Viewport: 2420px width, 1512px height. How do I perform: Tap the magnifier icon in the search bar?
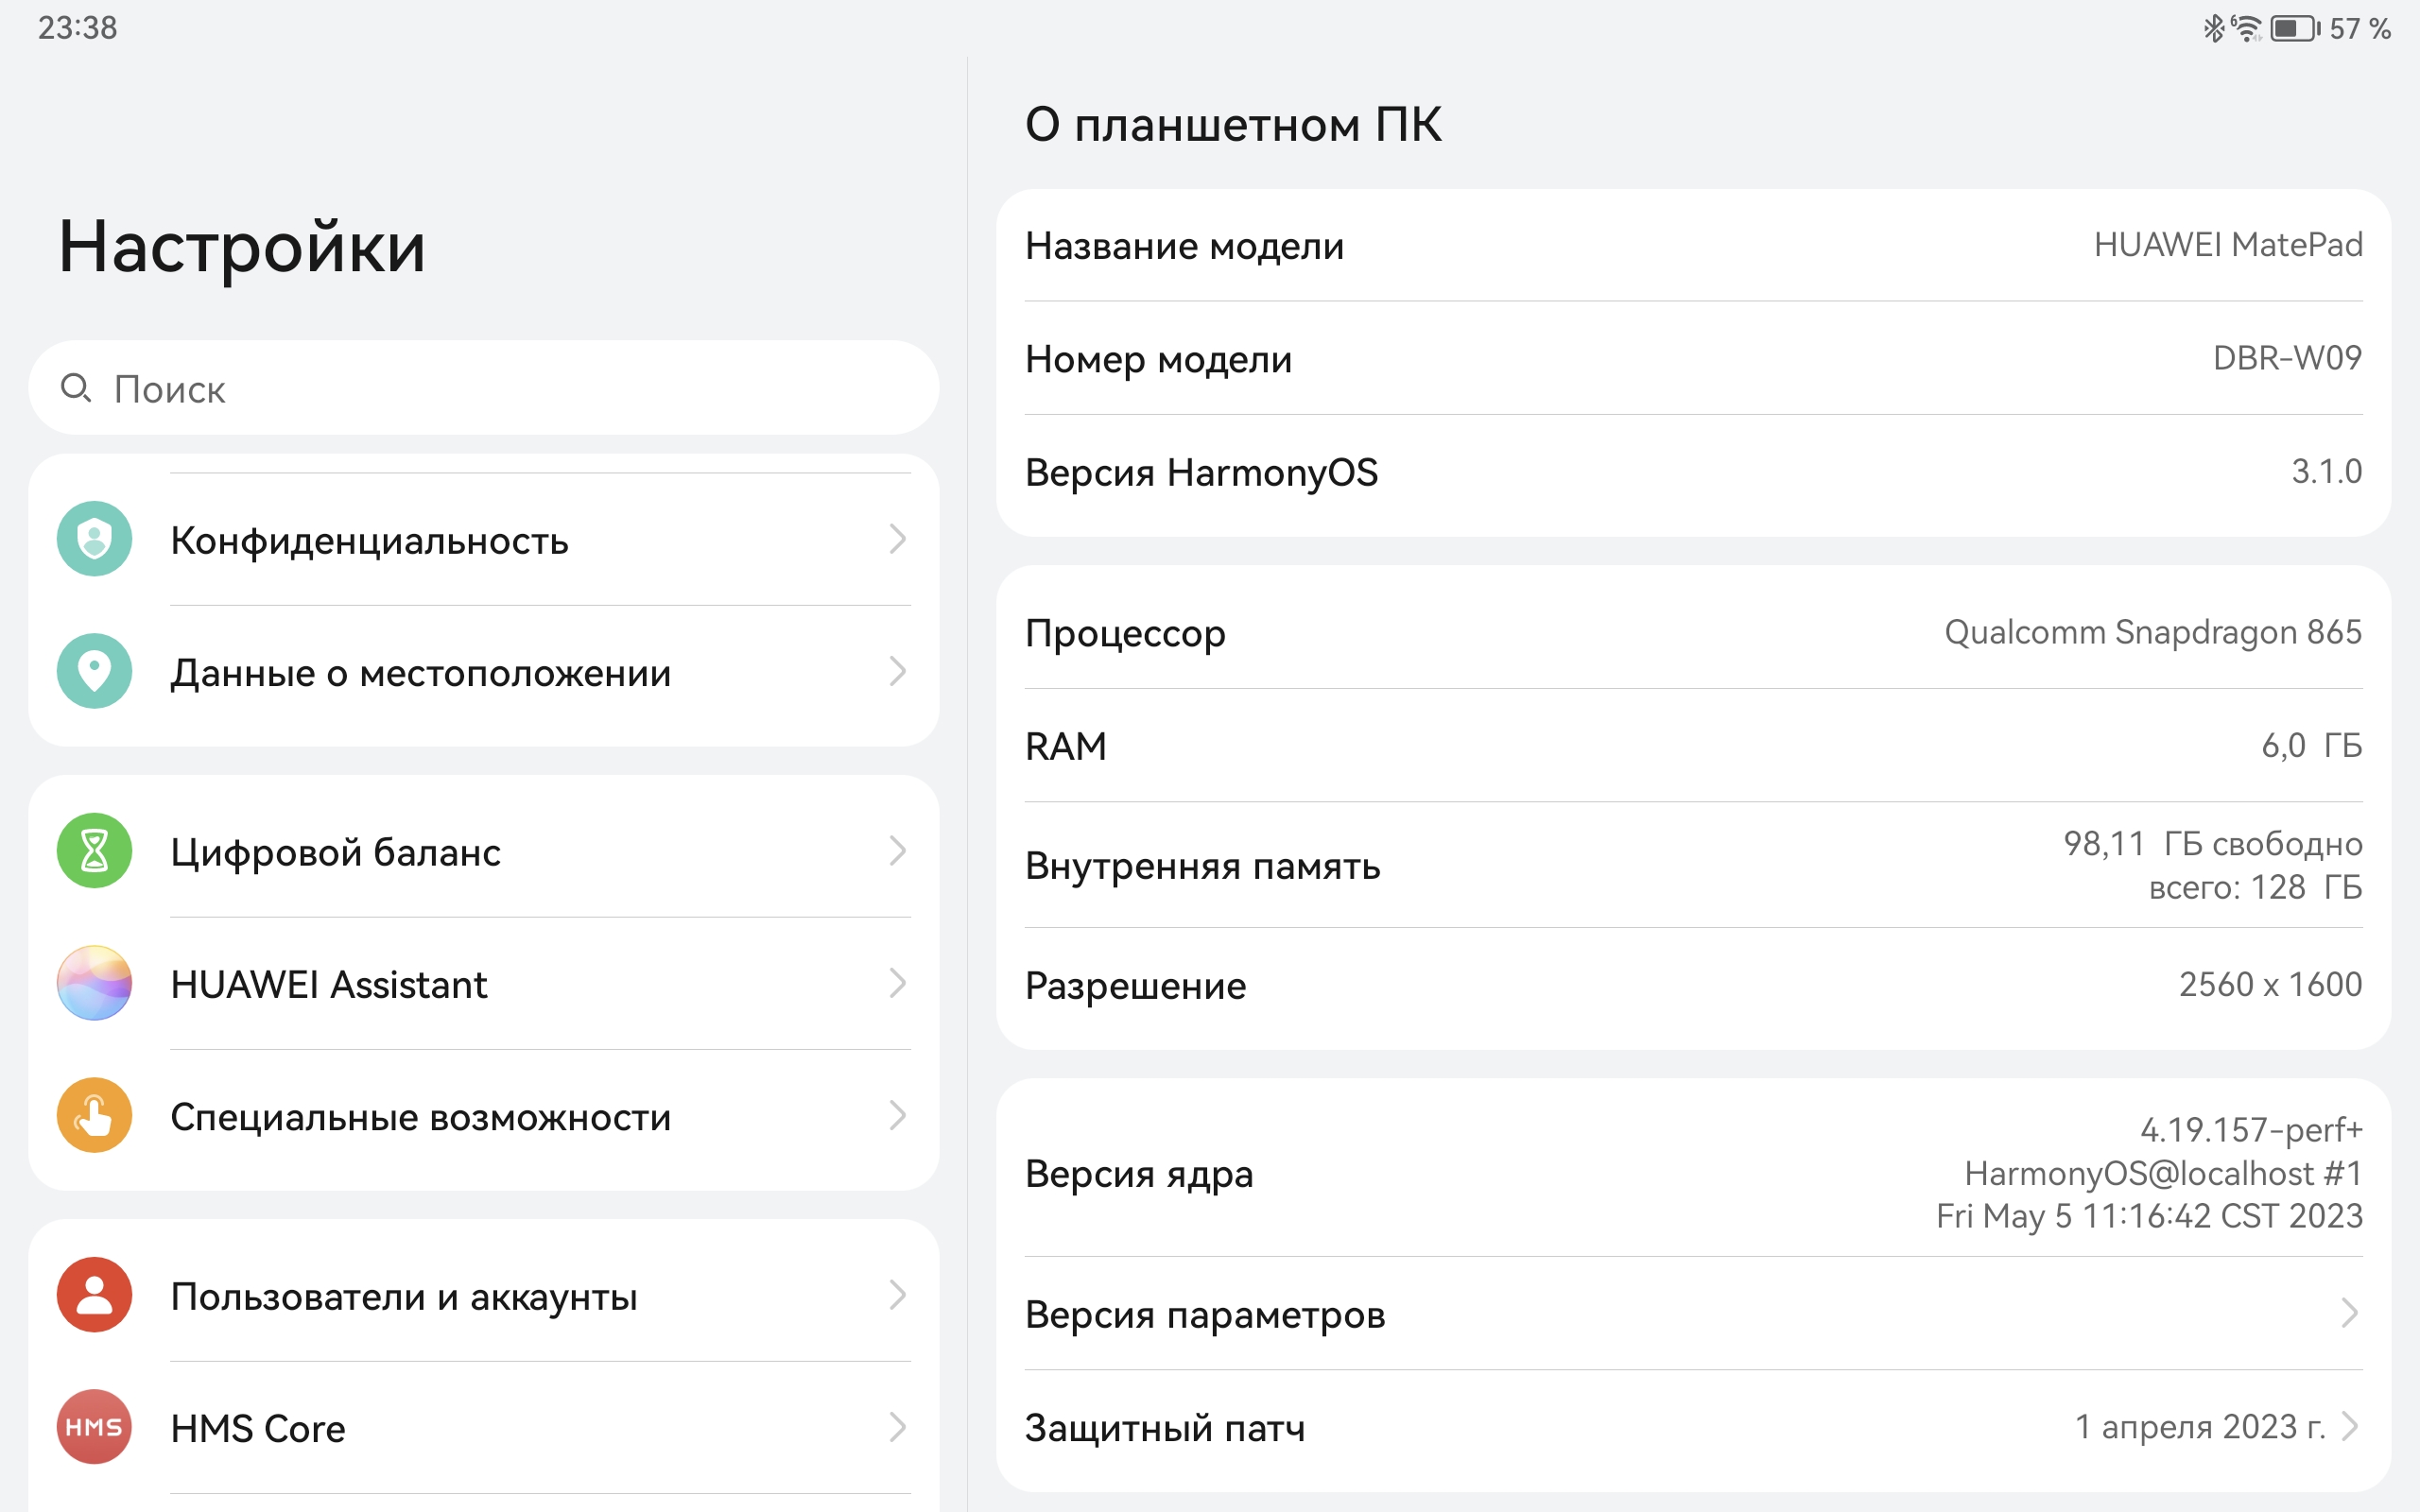click(x=76, y=388)
